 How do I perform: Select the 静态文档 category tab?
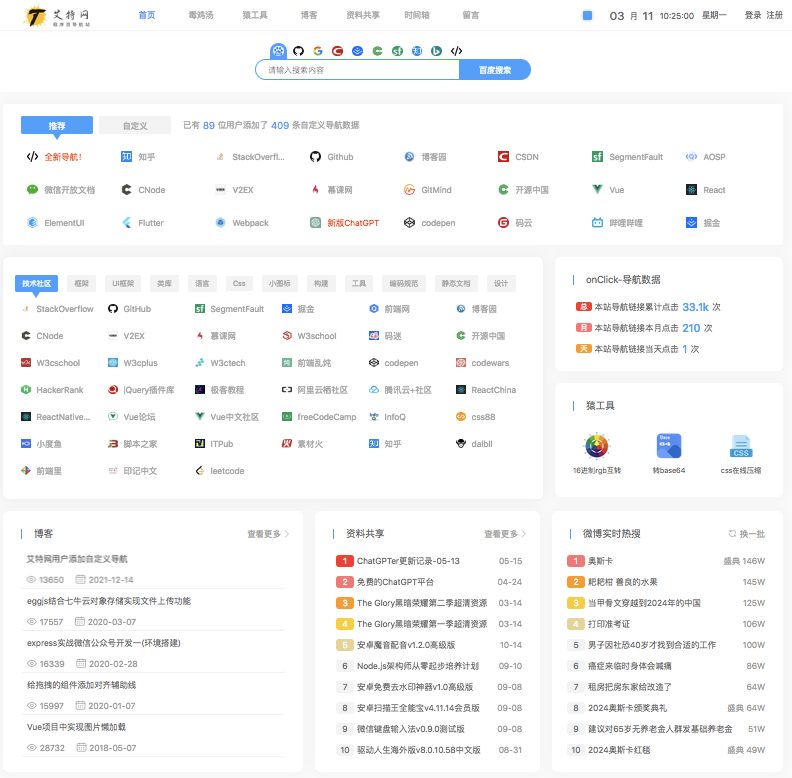[x=456, y=283]
